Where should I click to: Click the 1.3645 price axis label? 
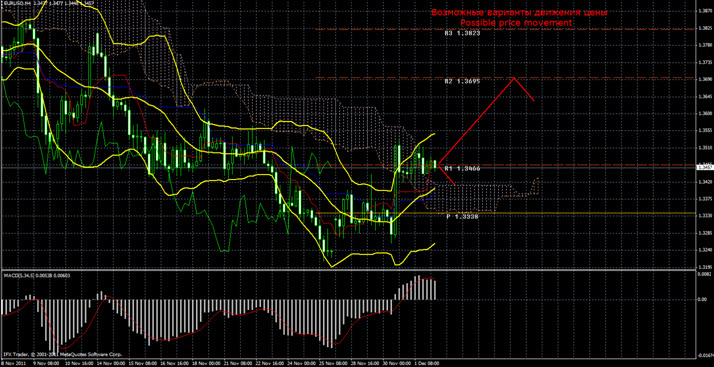click(704, 97)
